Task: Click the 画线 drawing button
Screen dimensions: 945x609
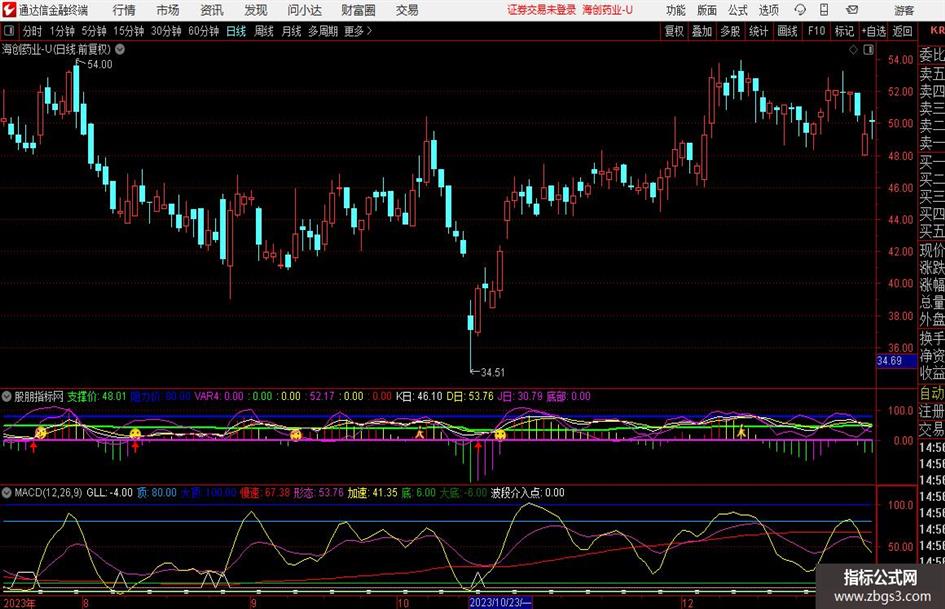Action: pos(787,31)
